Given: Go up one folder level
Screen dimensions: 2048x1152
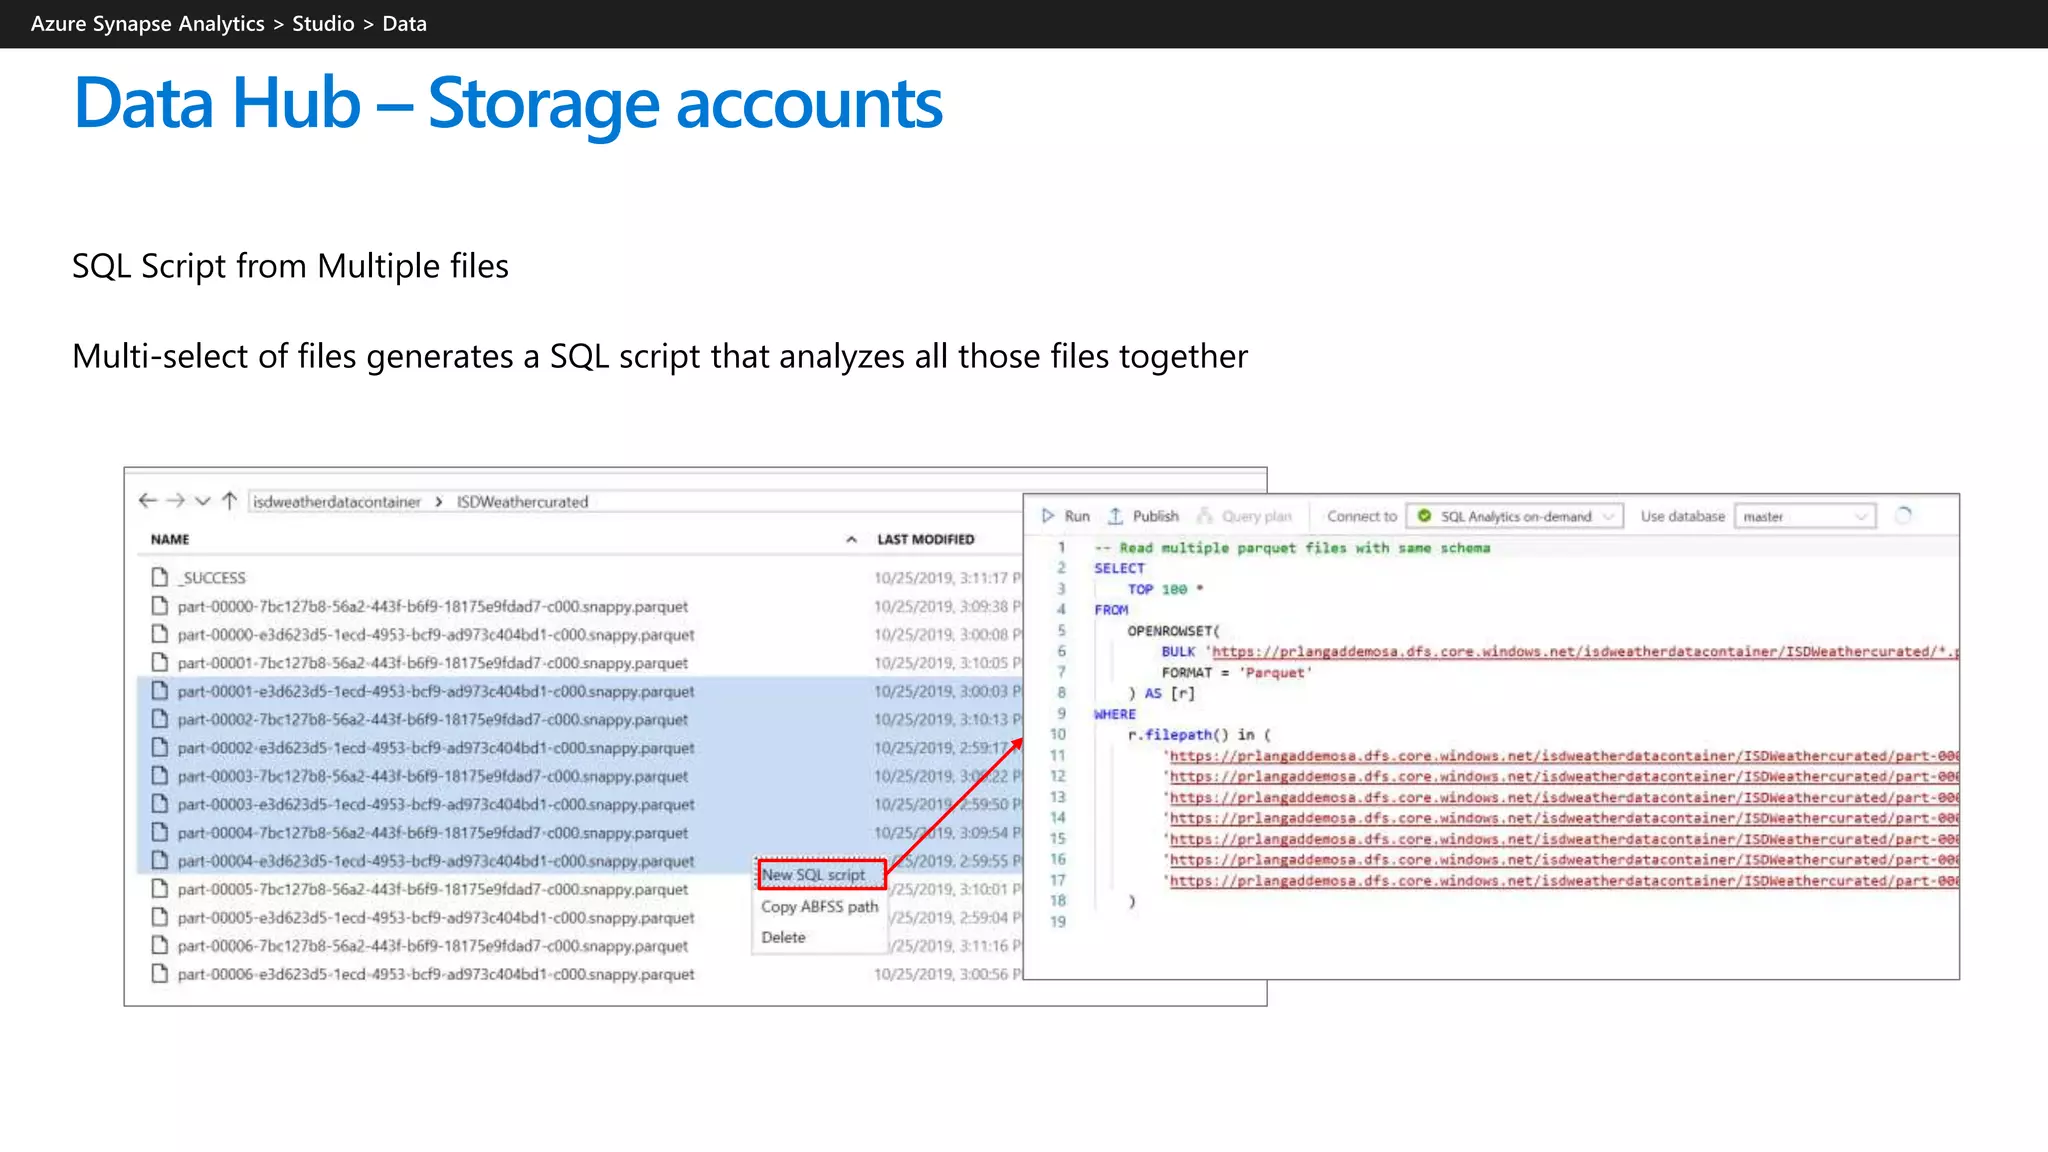Looking at the screenshot, I should [230, 500].
